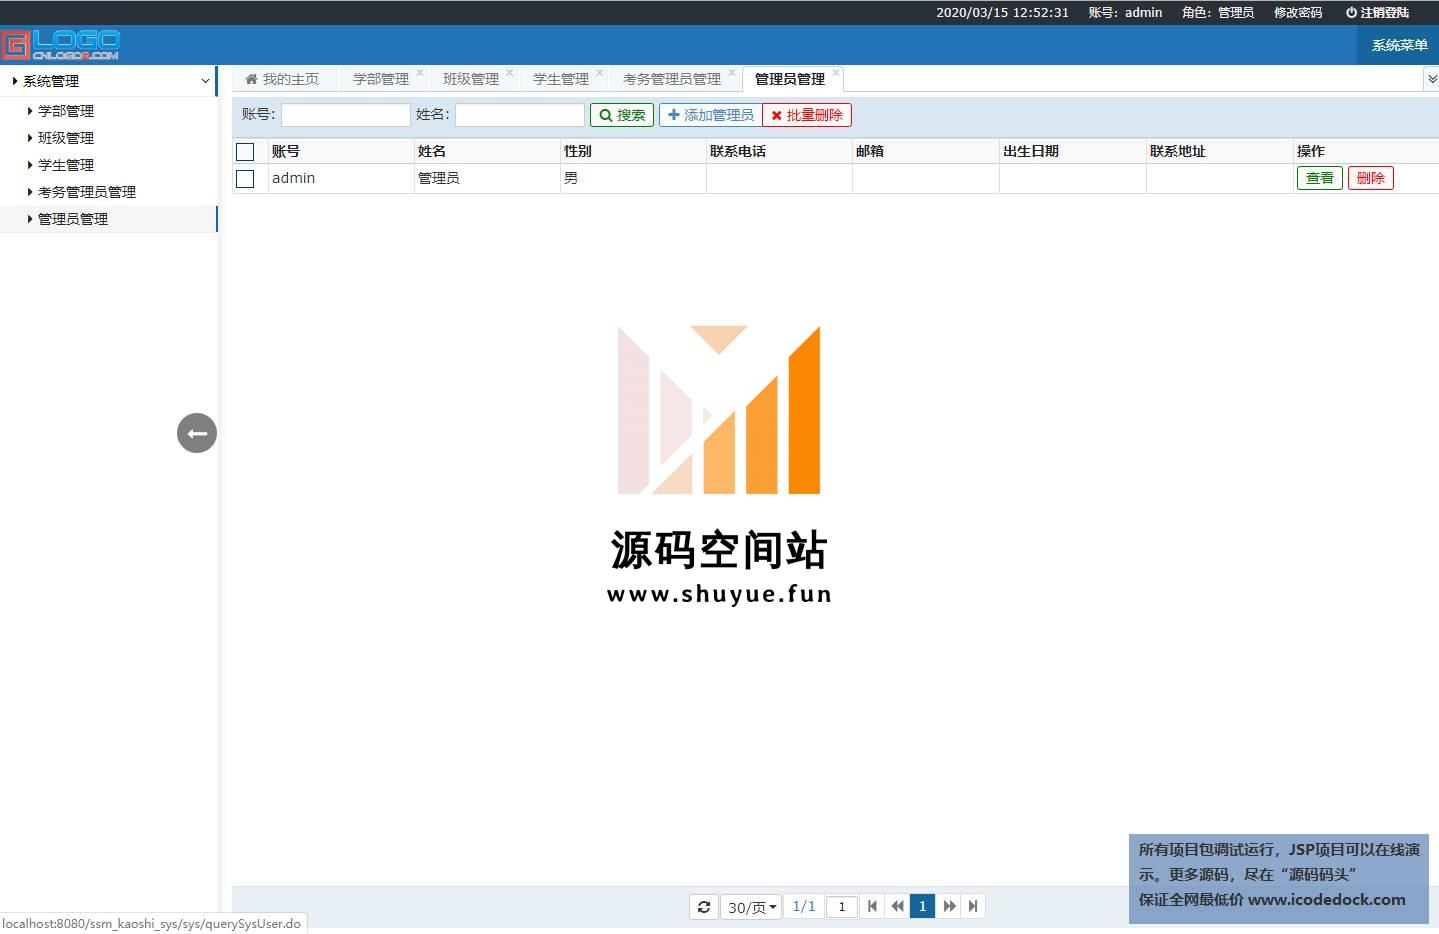Image resolution: width=1439 pixels, height=934 pixels.
Task: Click 注销登陆 in header
Action: point(1377,13)
